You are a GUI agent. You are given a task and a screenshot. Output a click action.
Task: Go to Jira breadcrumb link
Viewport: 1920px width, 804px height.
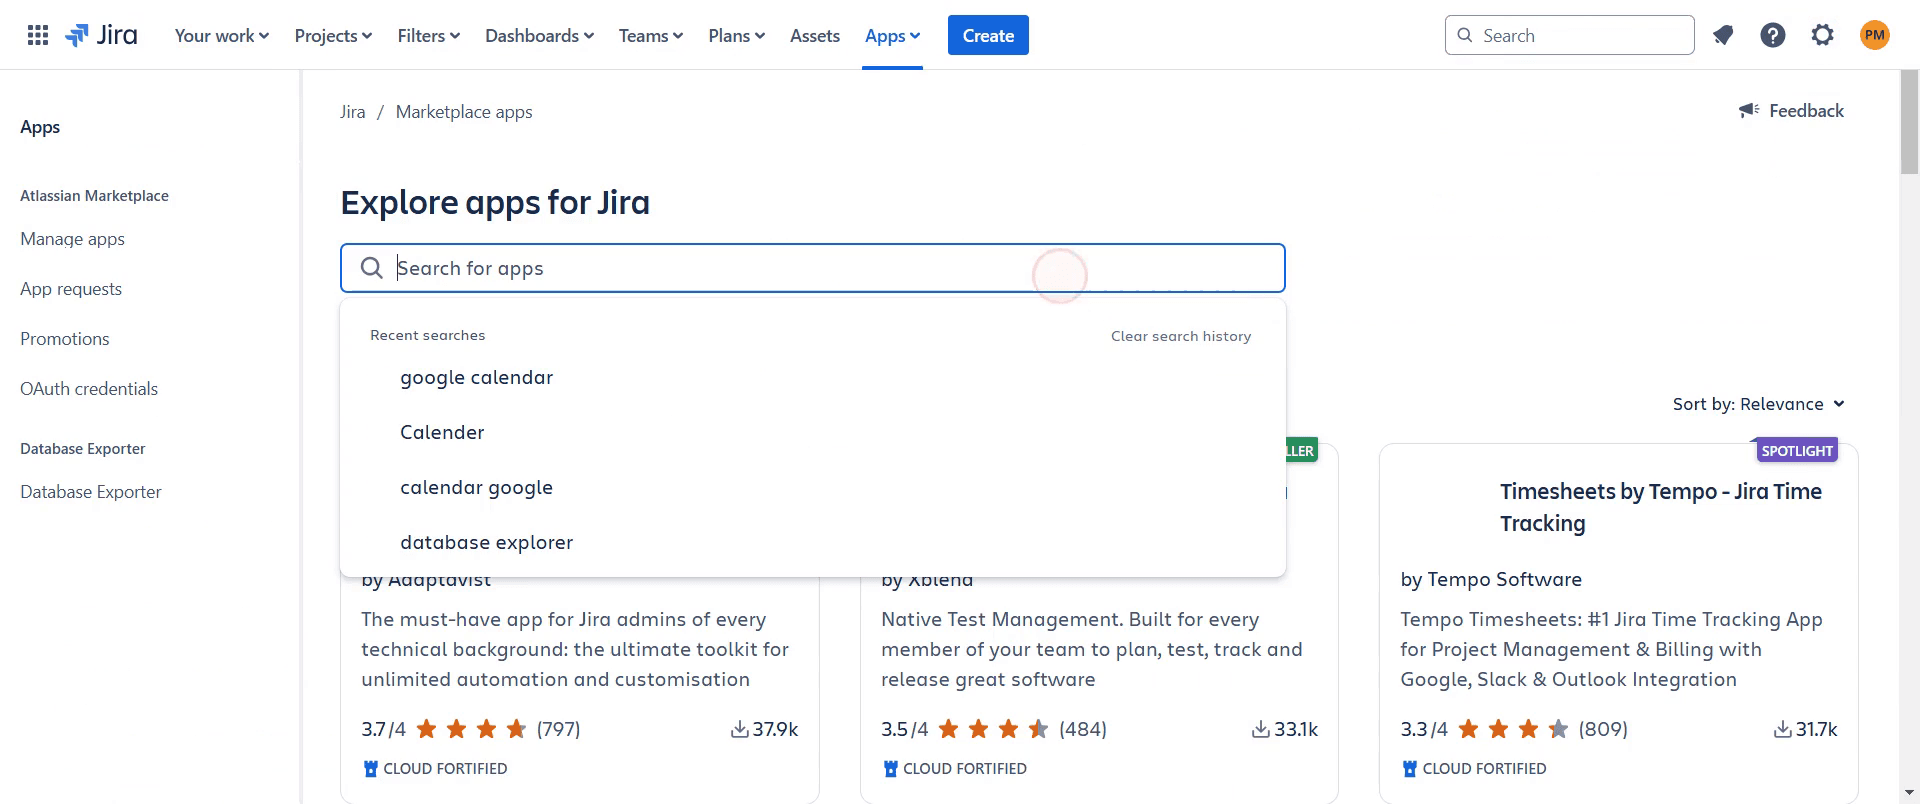pos(353,112)
